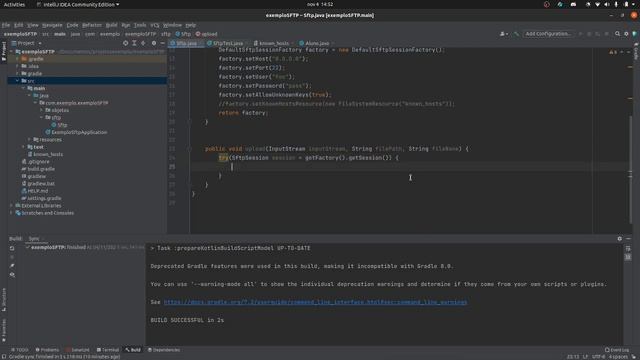Open the user account icon in toolbar
Image resolution: width=640 pixels, height=360 pixels.
tap(504, 34)
